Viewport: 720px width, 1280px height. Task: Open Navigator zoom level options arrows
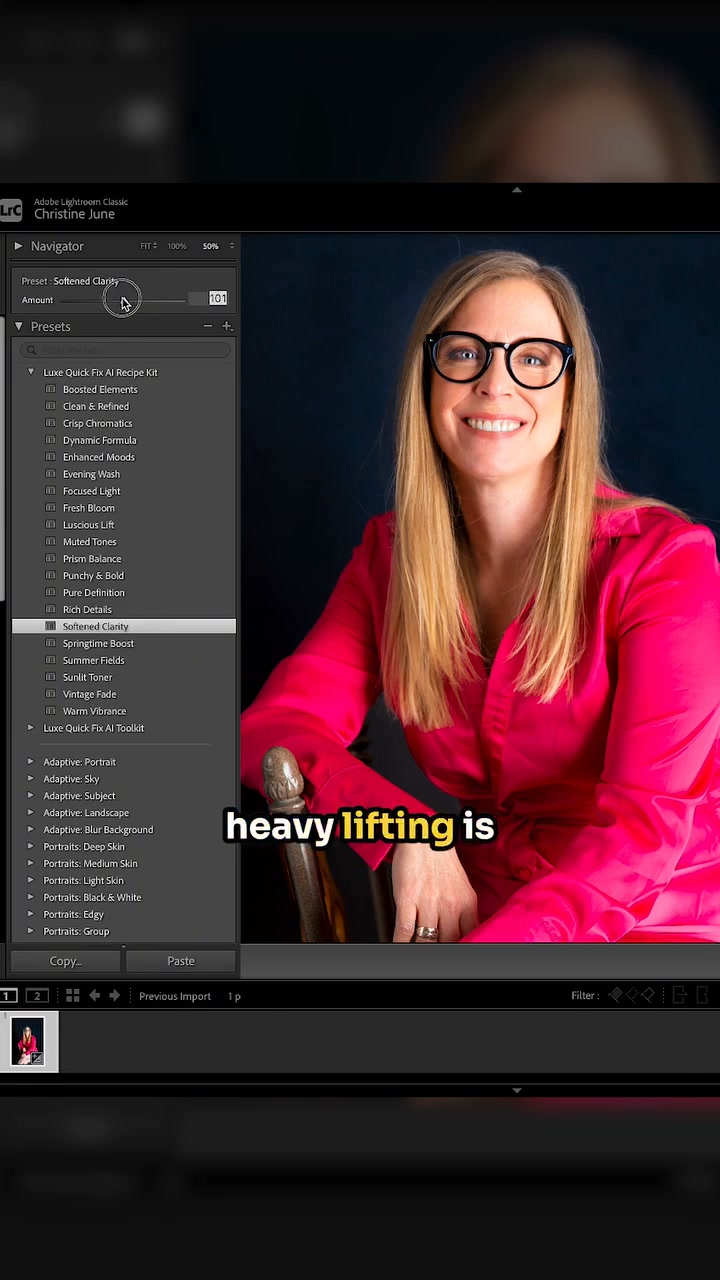click(232, 246)
